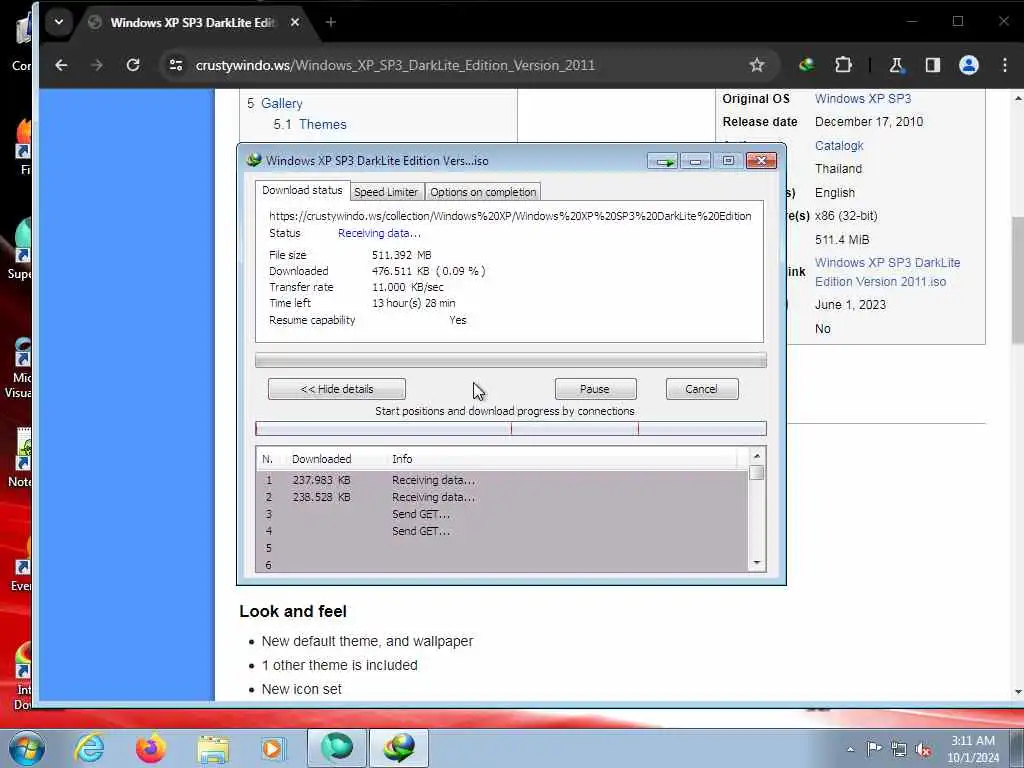Viewport: 1024px width, 768px height.
Task: Open Chrome Labs flask icon
Action: pyautogui.click(x=897, y=65)
